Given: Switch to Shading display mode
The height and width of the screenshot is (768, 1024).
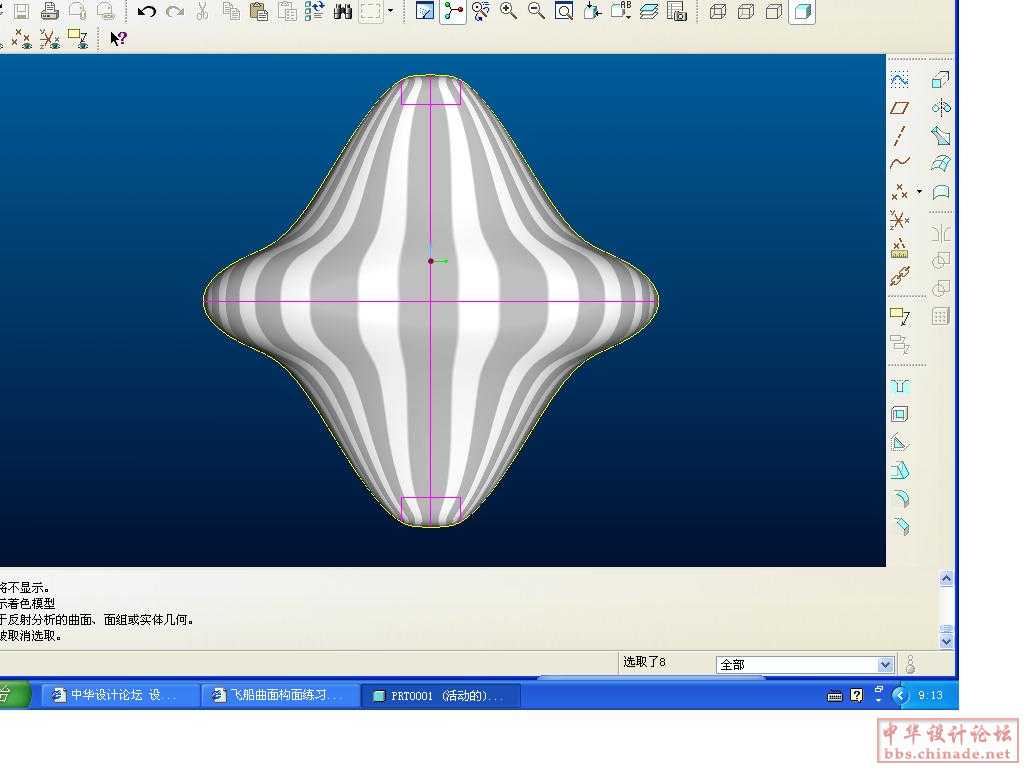Looking at the screenshot, I should [x=803, y=10].
